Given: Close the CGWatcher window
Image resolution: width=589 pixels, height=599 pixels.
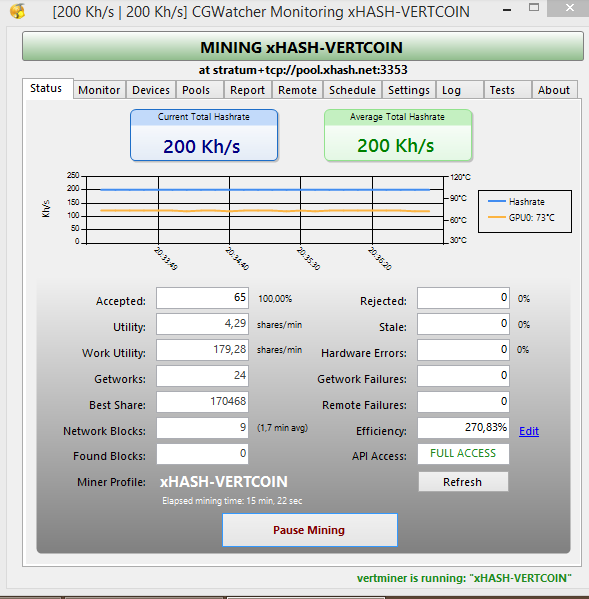Looking at the screenshot, I should coord(570,8).
